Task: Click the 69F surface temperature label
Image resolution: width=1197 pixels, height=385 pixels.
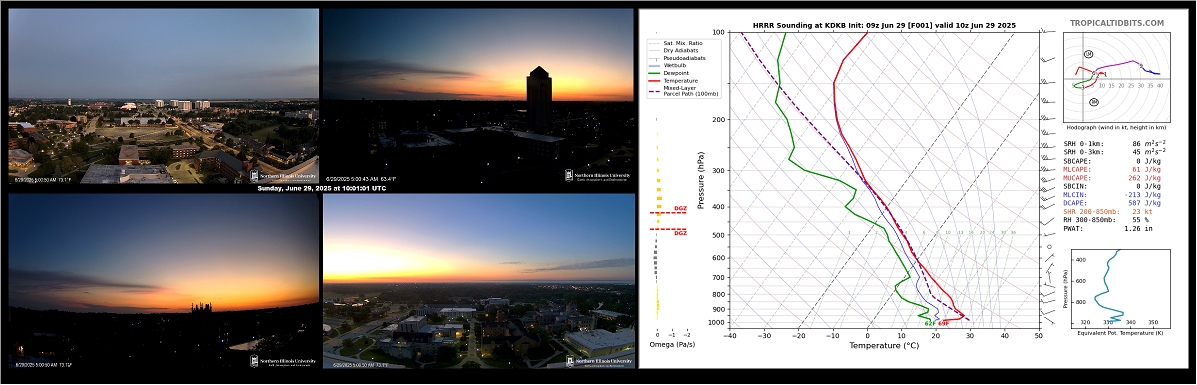Action: pyautogui.click(x=944, y=324)
